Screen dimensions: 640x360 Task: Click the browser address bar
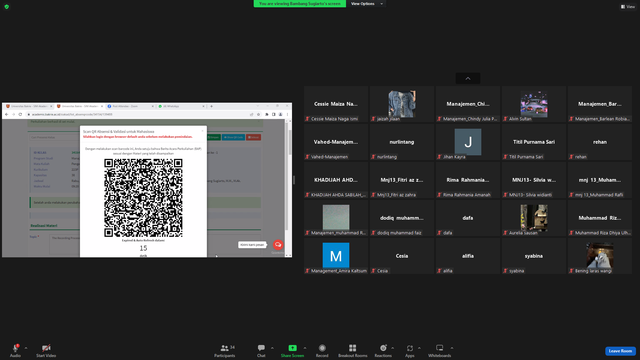pos(138,114)
